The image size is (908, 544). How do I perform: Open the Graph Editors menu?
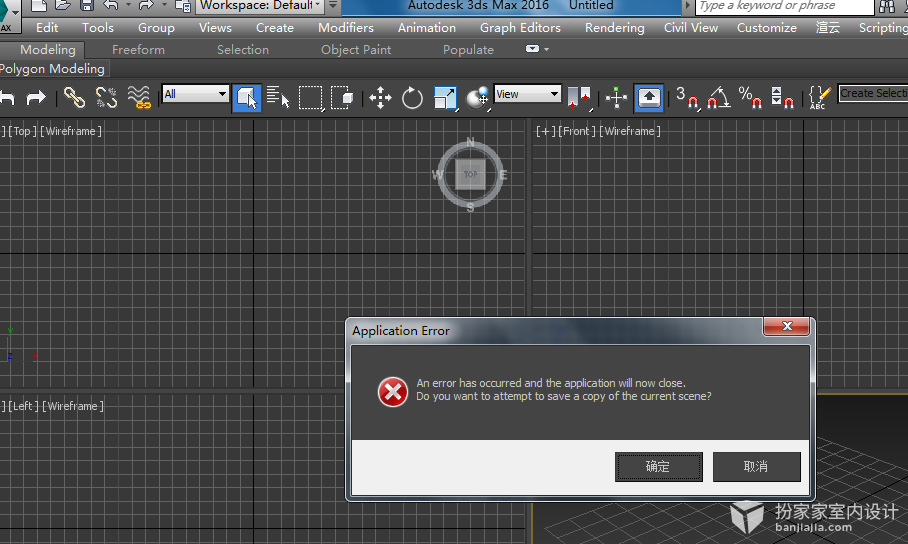[x=520, y=28]
